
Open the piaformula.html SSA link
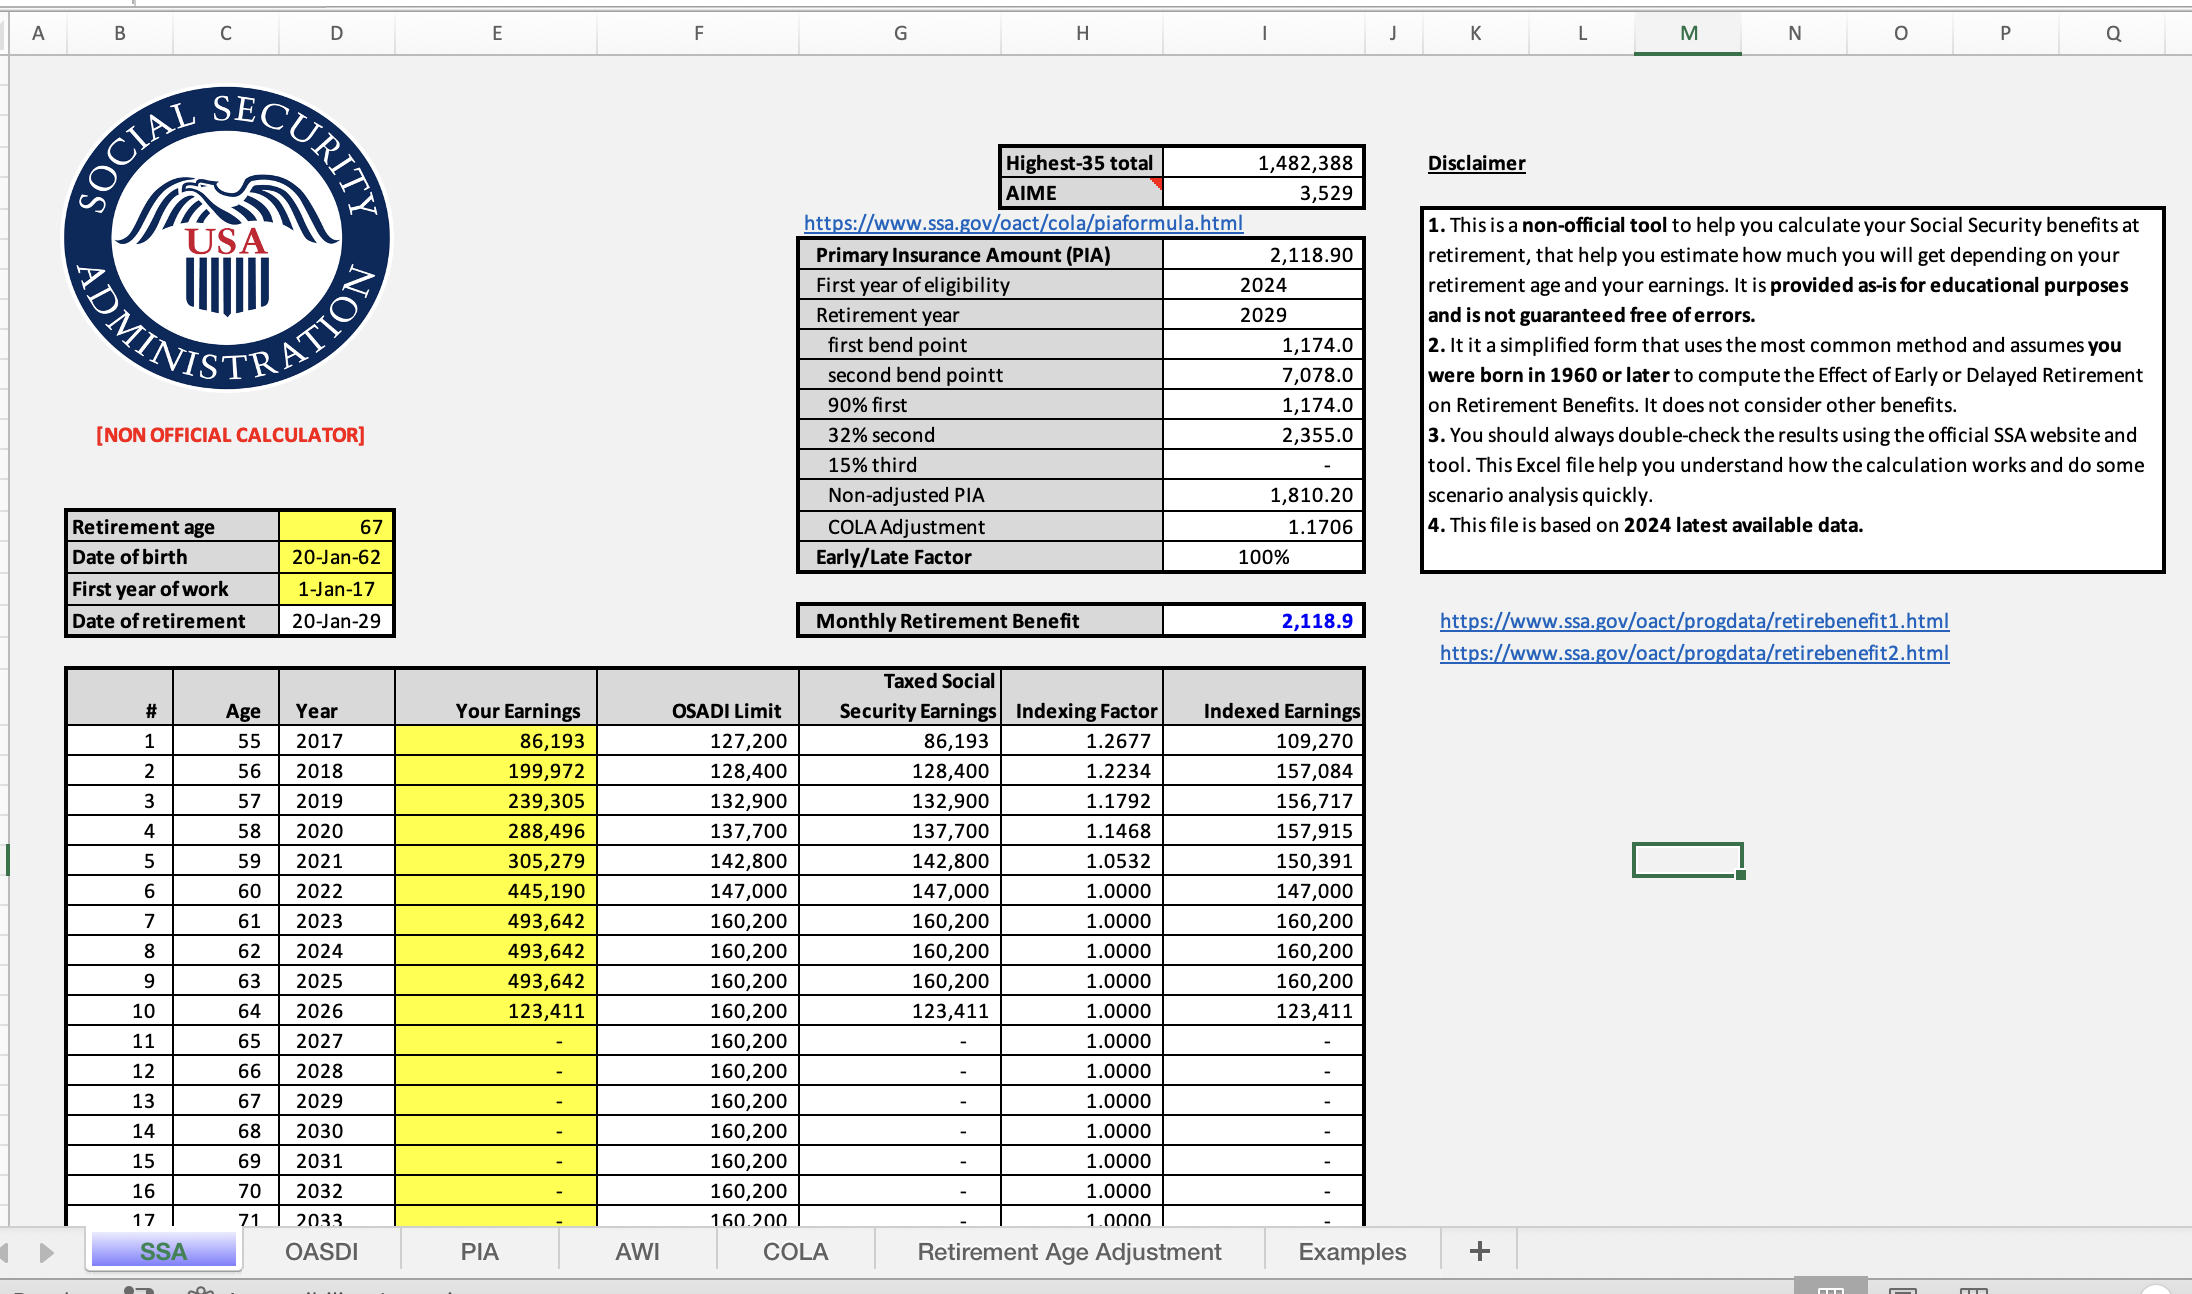[x=1023, y=223]
